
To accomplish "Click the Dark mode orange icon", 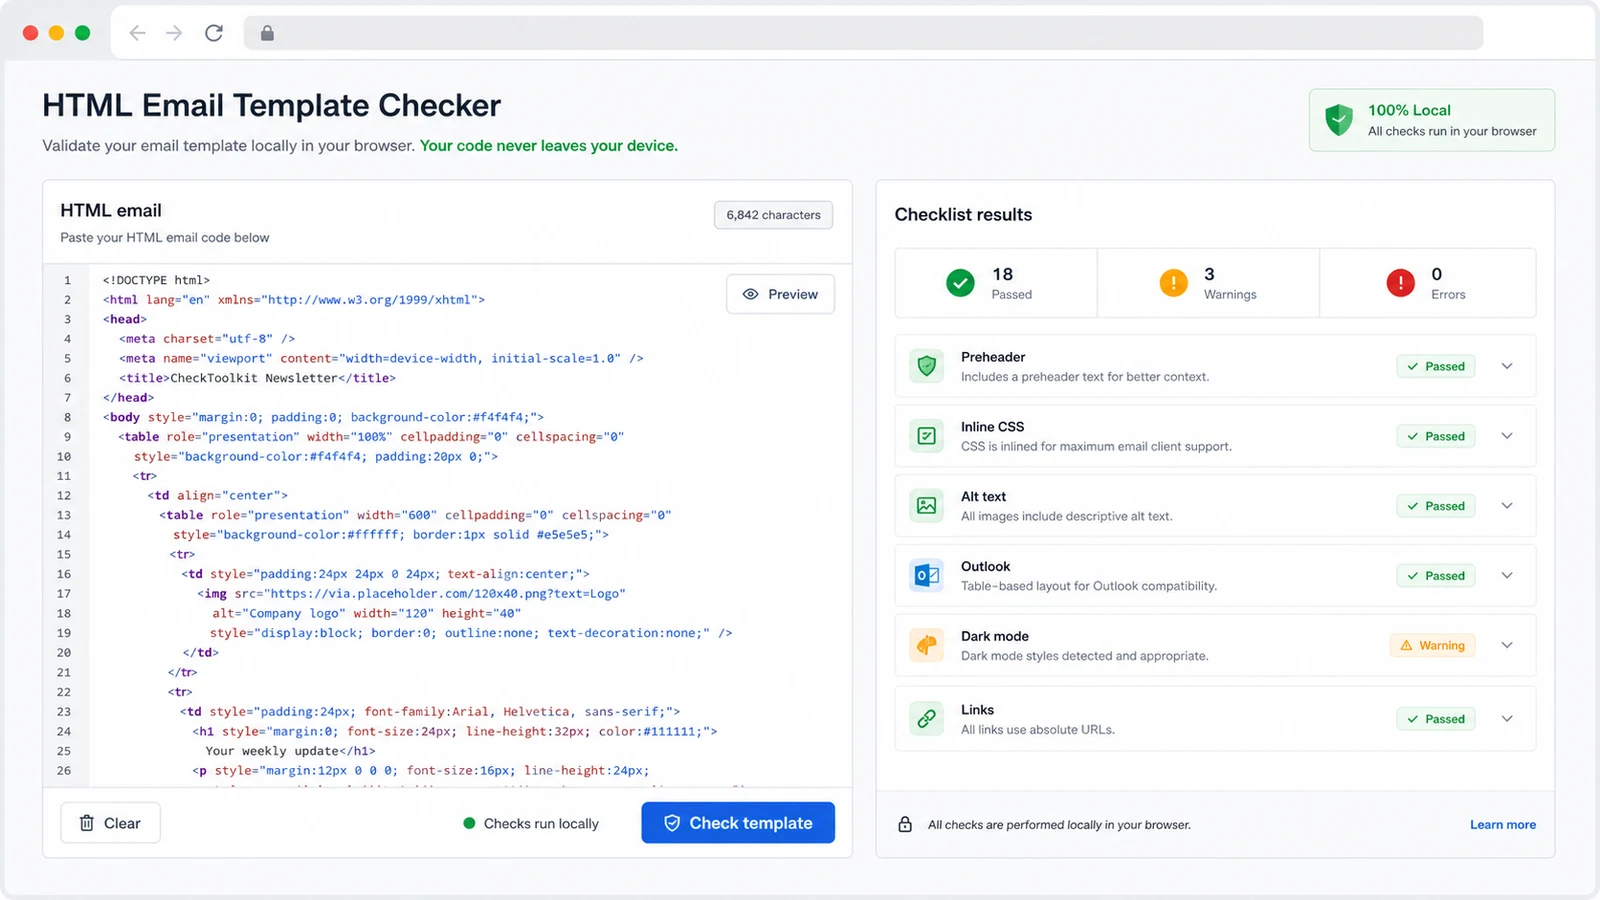I will (927, 645).
